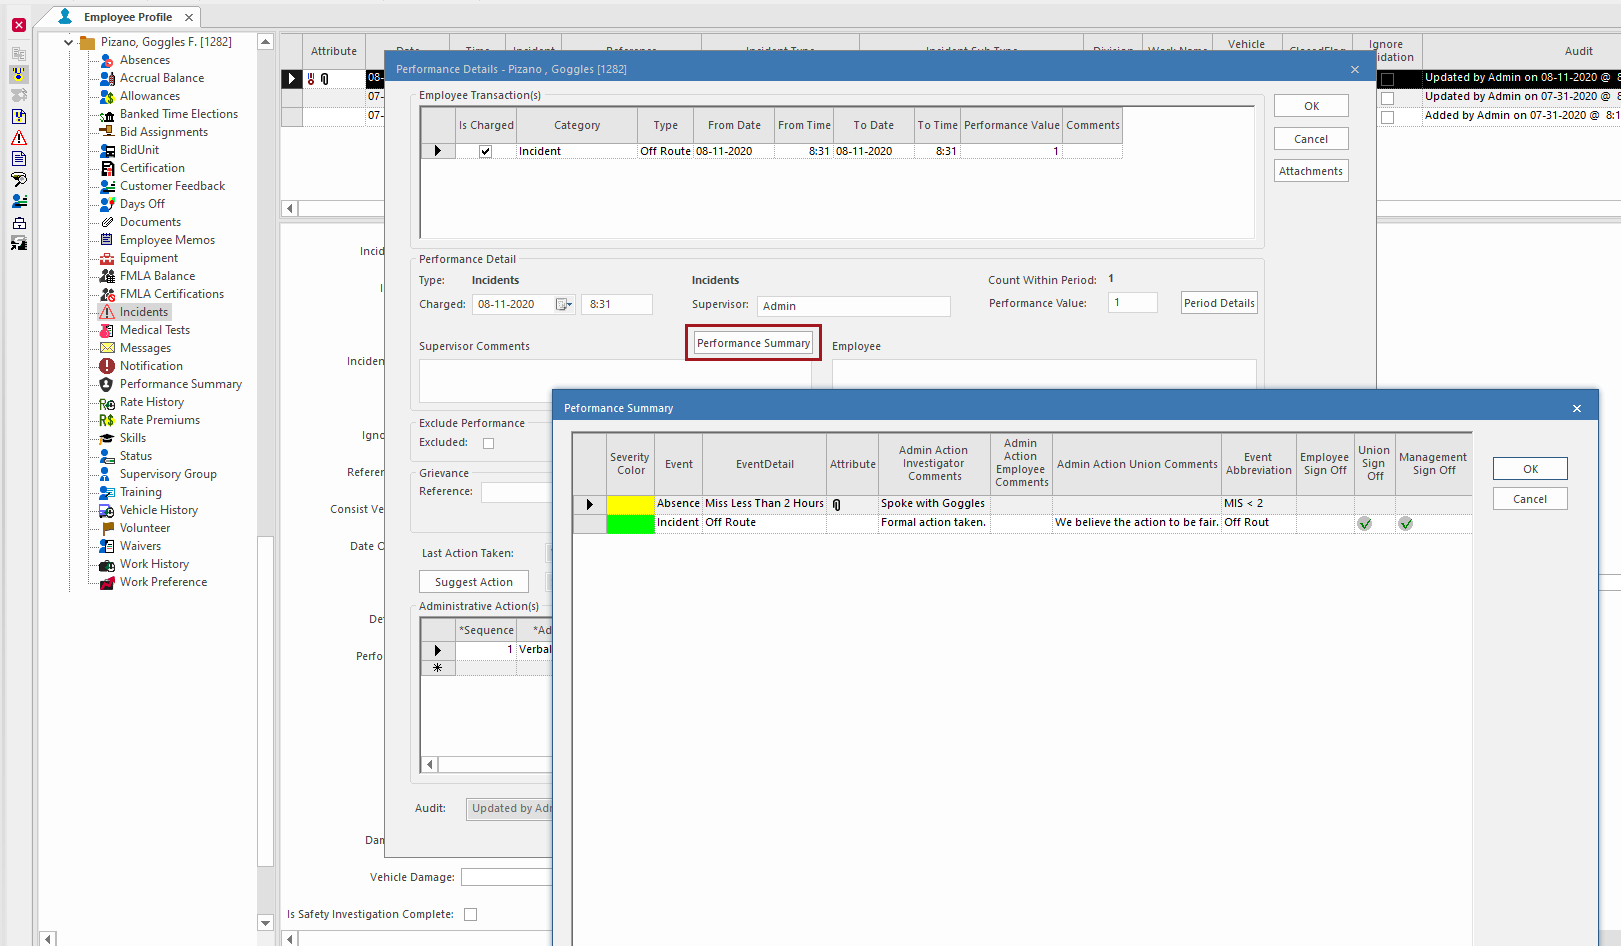Click the employee list icon in the left toolbar
This screenshot has height=946, width=1621.
[18, 200]
